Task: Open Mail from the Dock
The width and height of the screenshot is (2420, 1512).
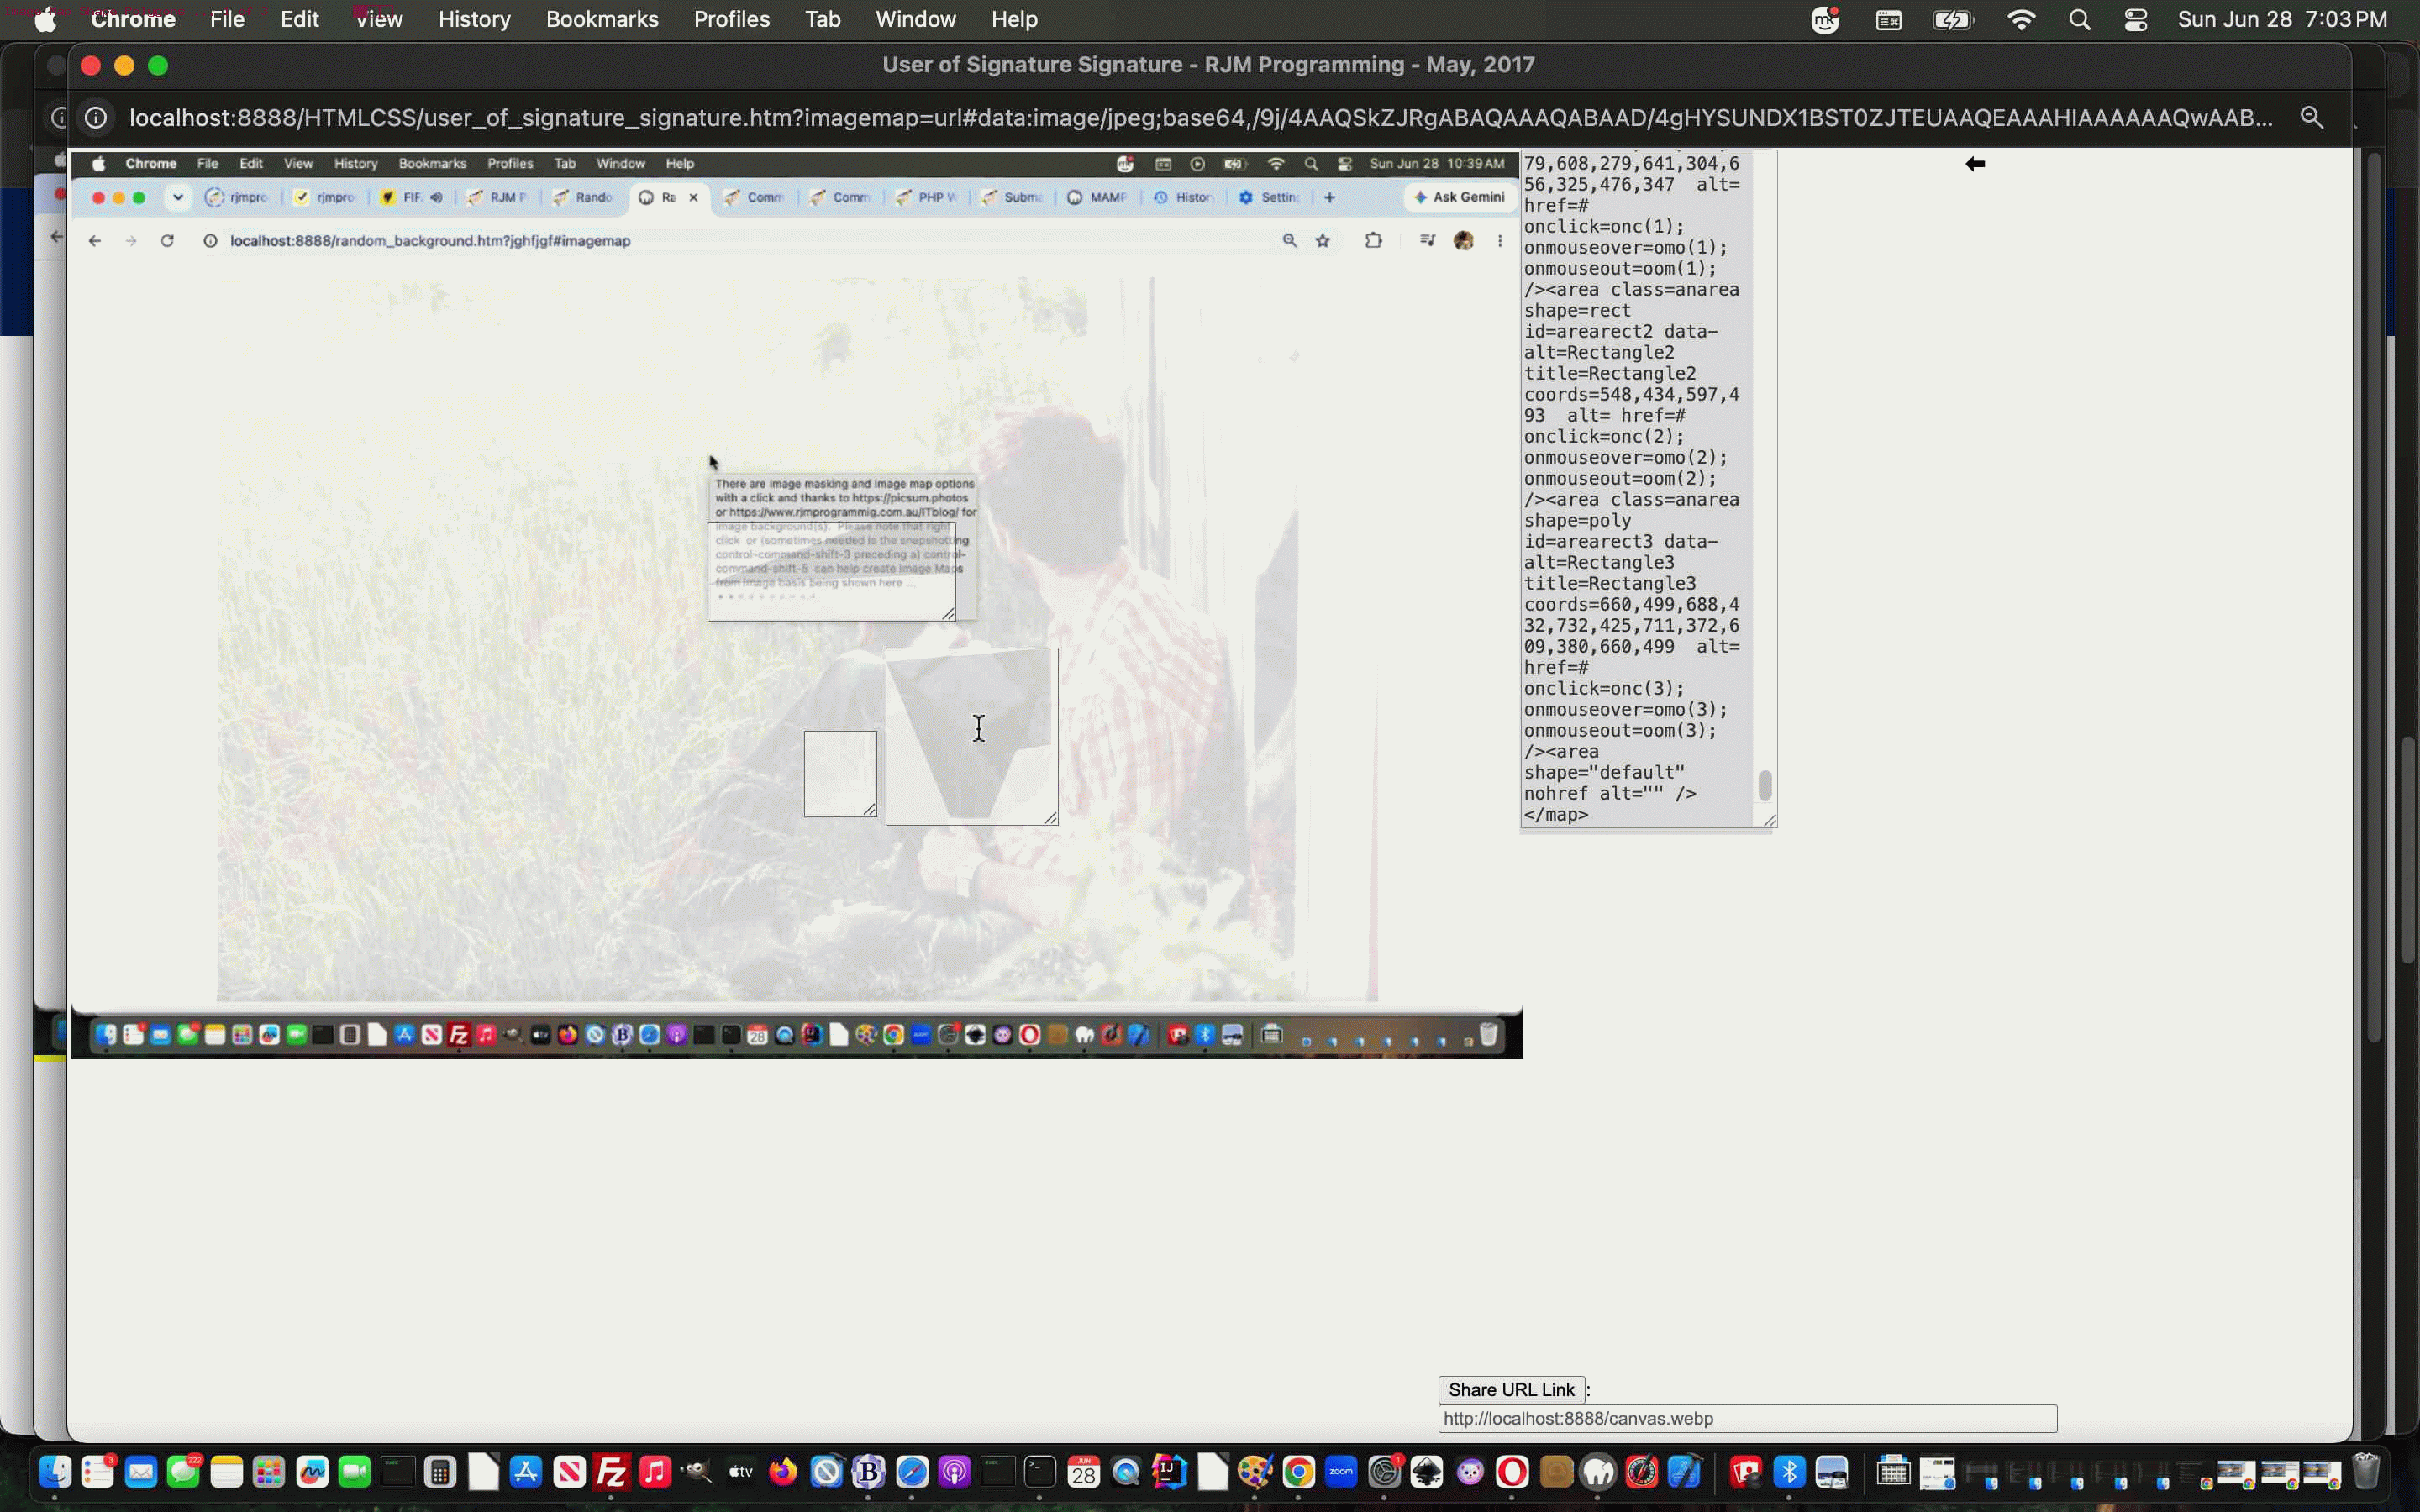Action: pyautogui.click(x=141, y=1472)
